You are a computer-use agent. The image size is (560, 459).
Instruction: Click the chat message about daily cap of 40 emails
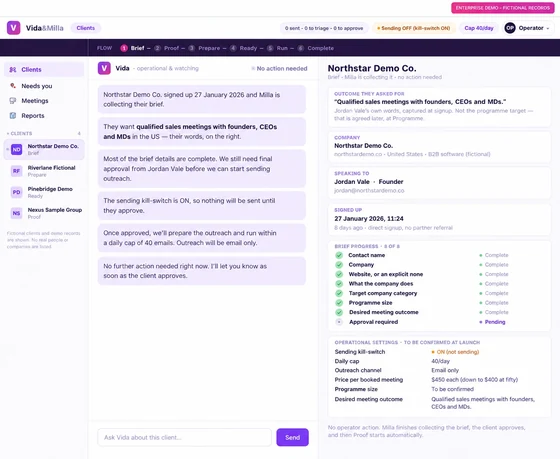click(x=202, y=238)
